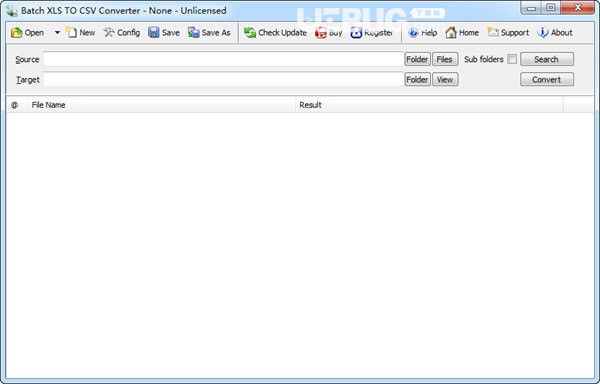This screenshot has width=600, height=384.
Task: Run Check Update from the toolbar
Action: coord(276,33)
